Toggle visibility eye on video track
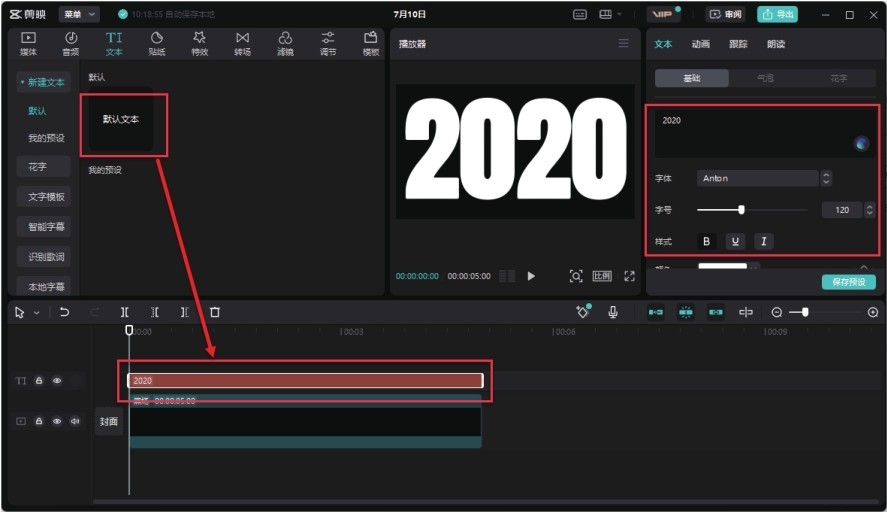The width and height of the screenshot is (887, 512). click(57, 421)
